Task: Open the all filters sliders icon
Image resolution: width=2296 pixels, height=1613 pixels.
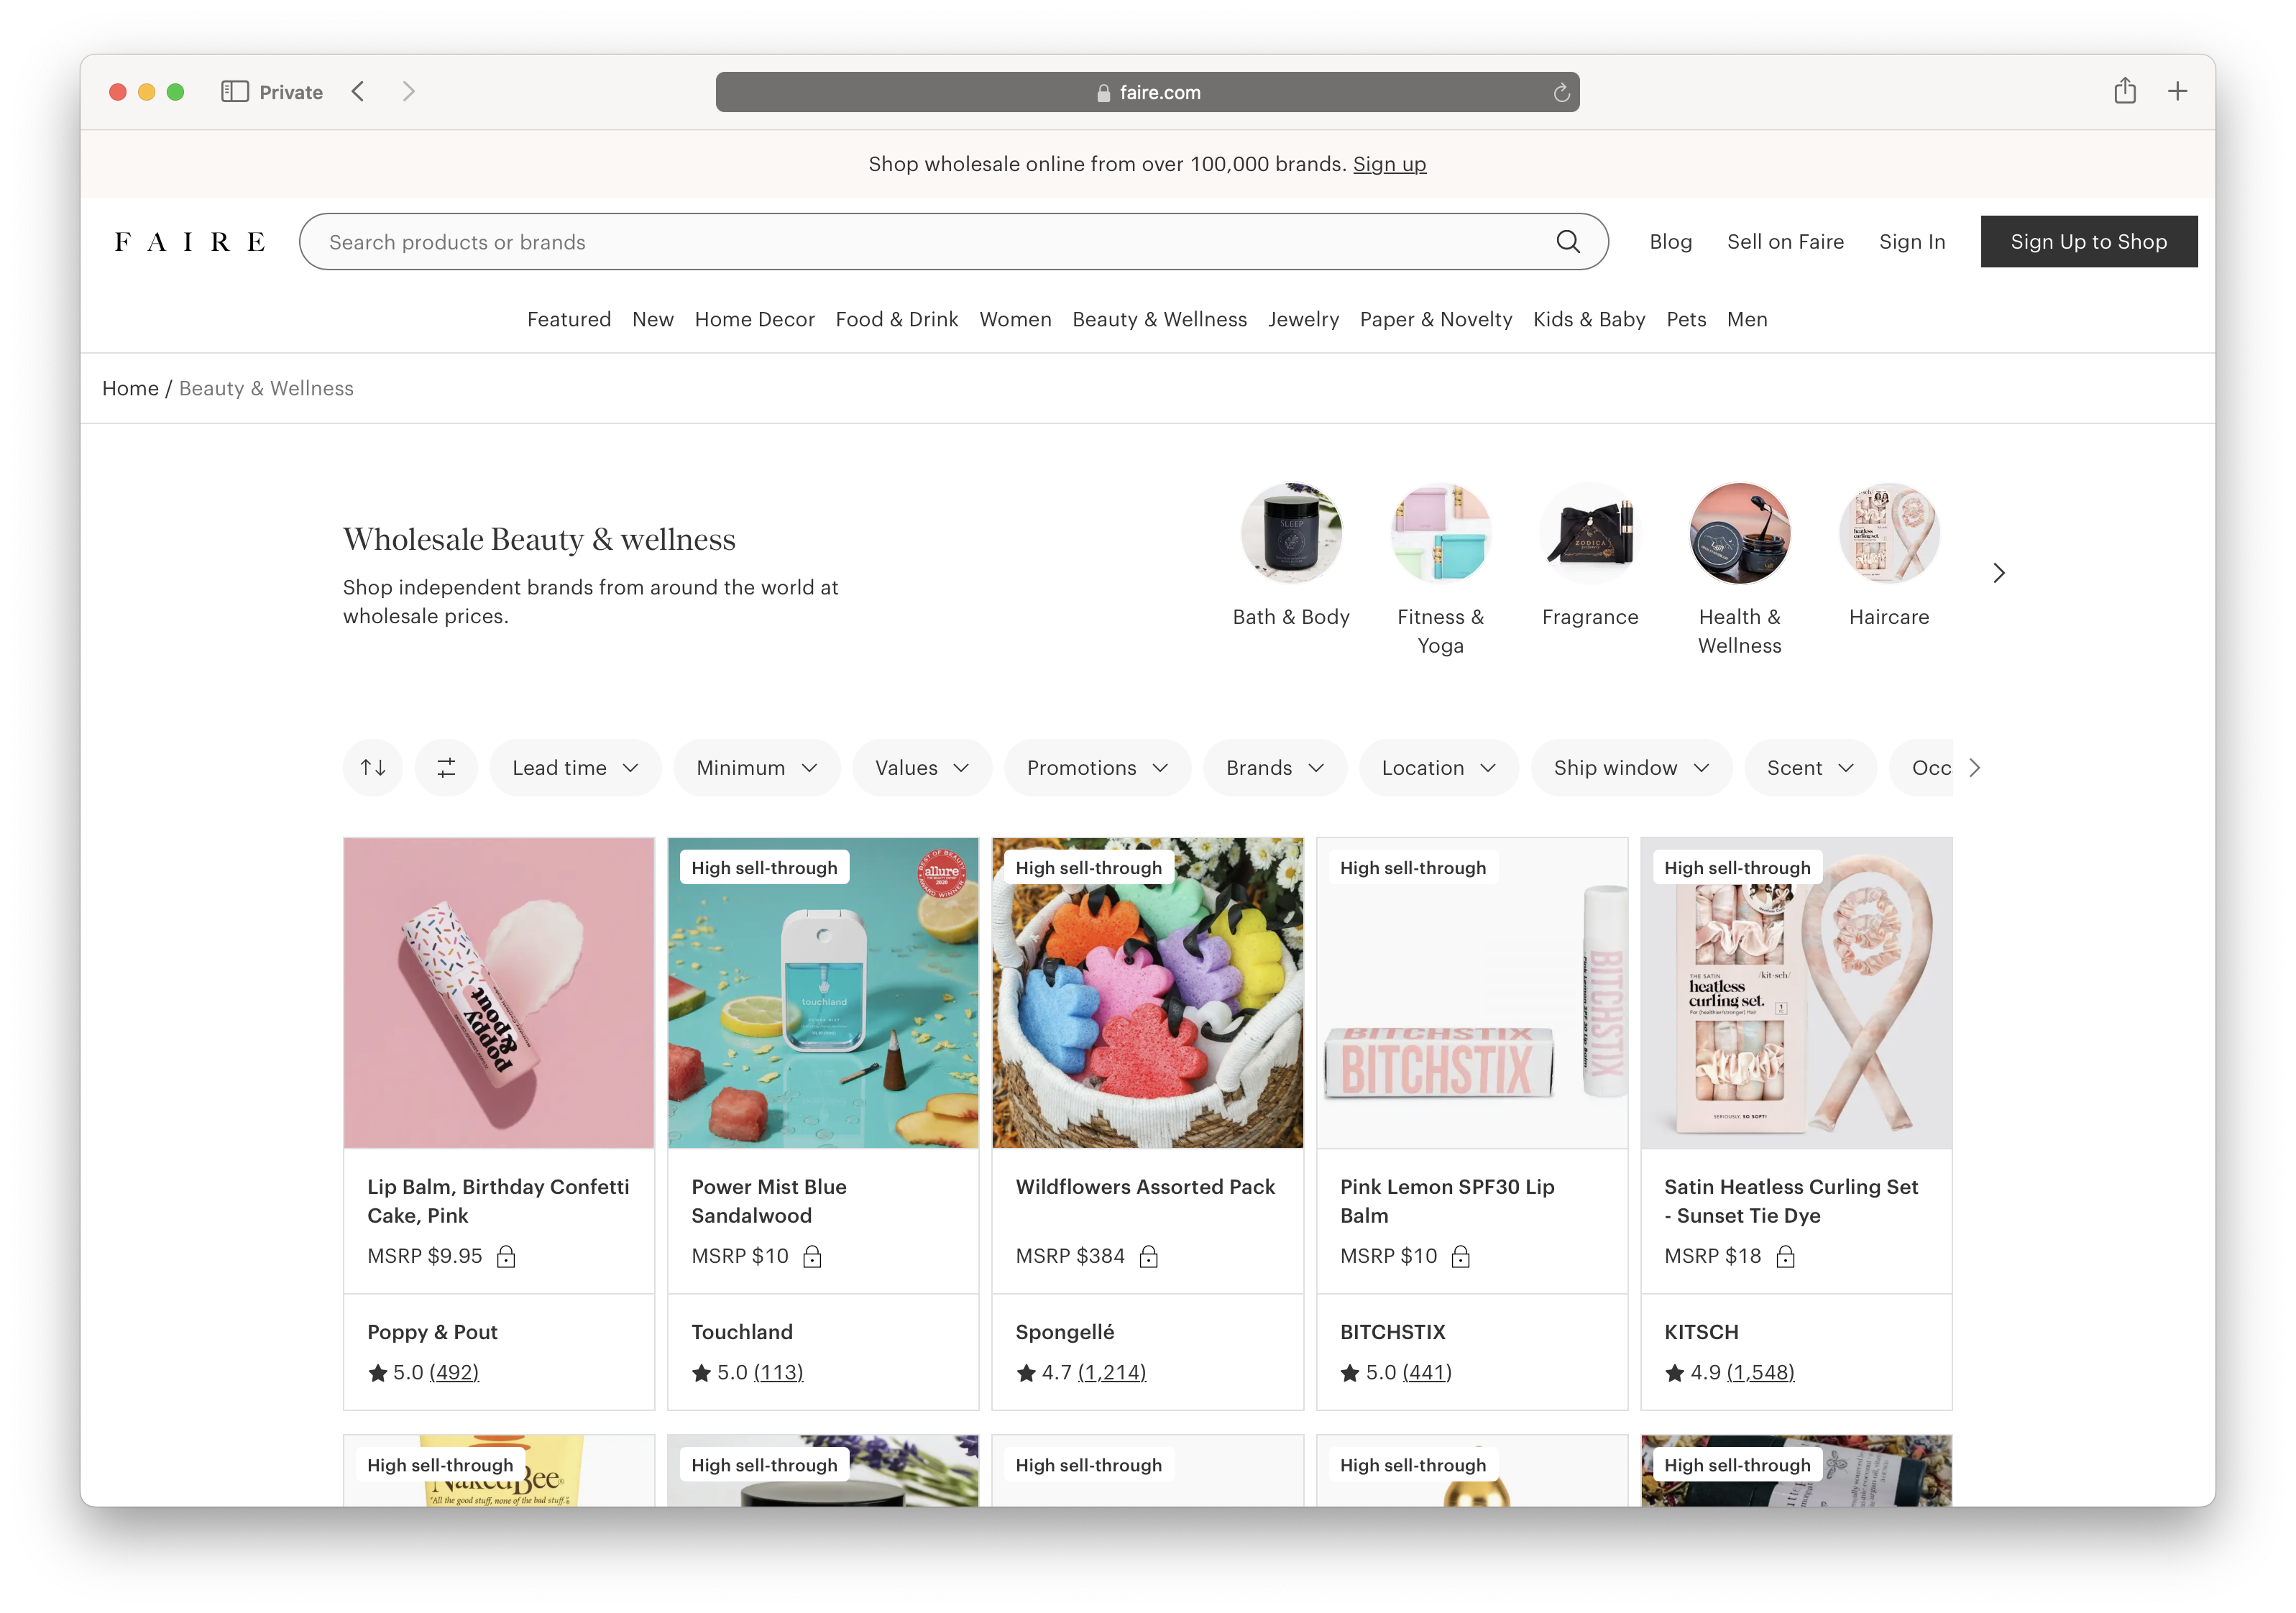Action: click(x=446, y=767)
